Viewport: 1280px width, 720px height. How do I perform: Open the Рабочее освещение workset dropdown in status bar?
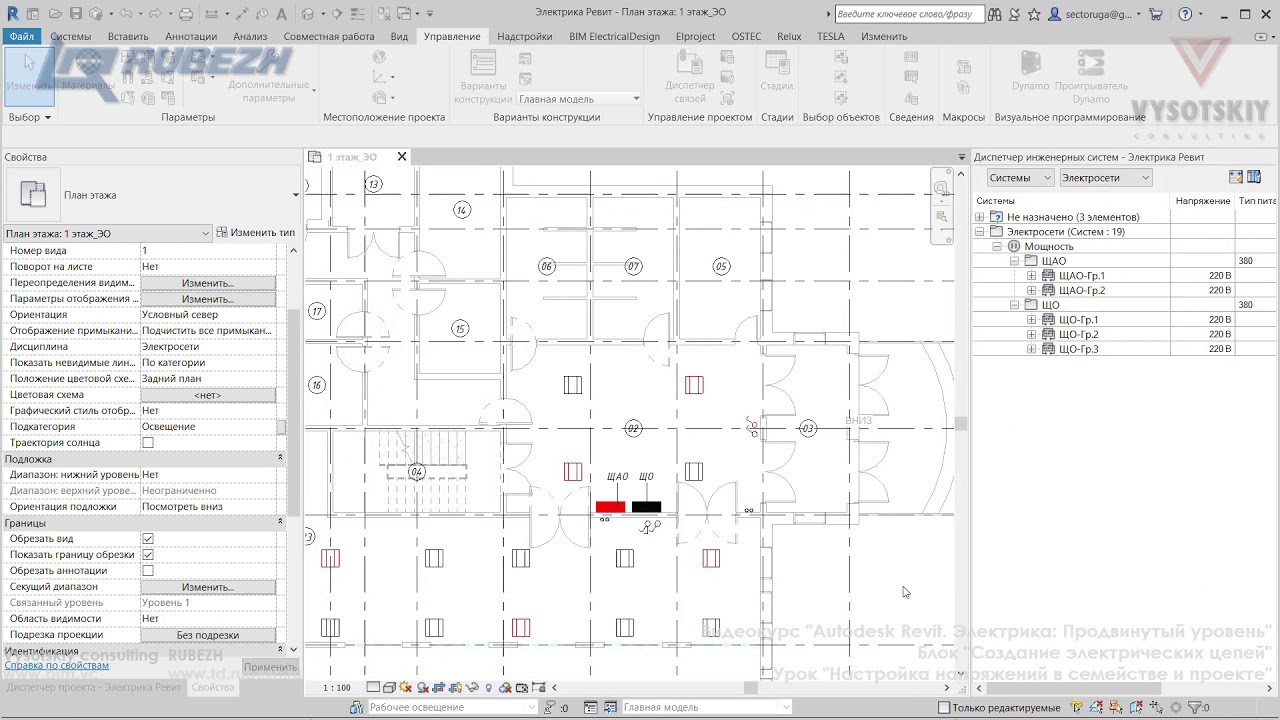tap(452, 707)
